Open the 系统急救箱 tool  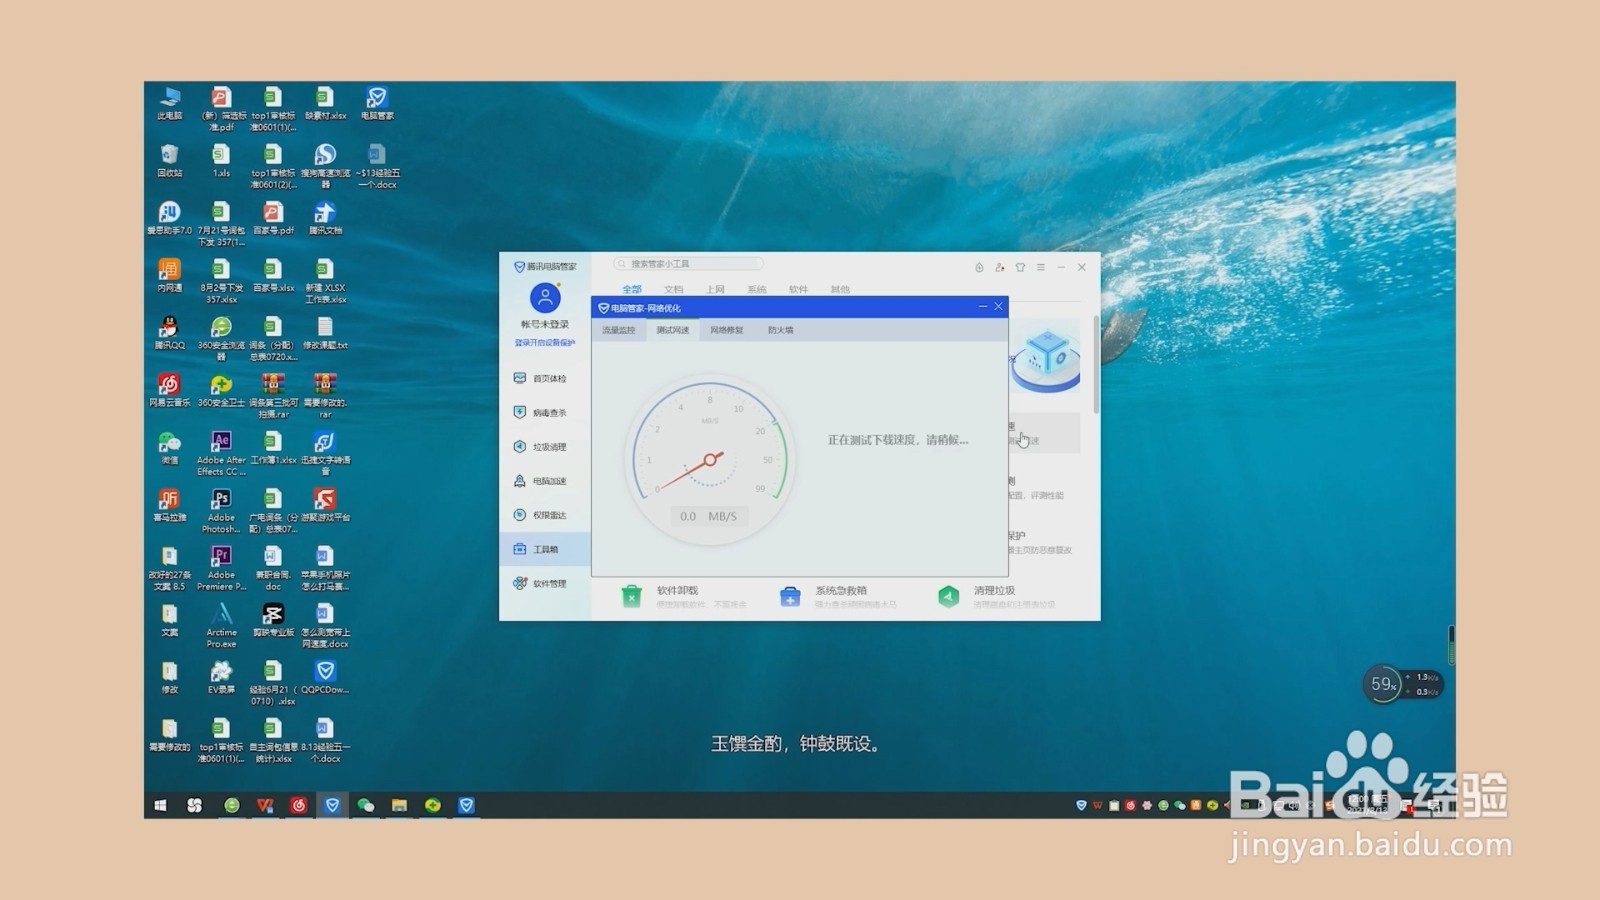pyautogui.click(x=838, y=596)
